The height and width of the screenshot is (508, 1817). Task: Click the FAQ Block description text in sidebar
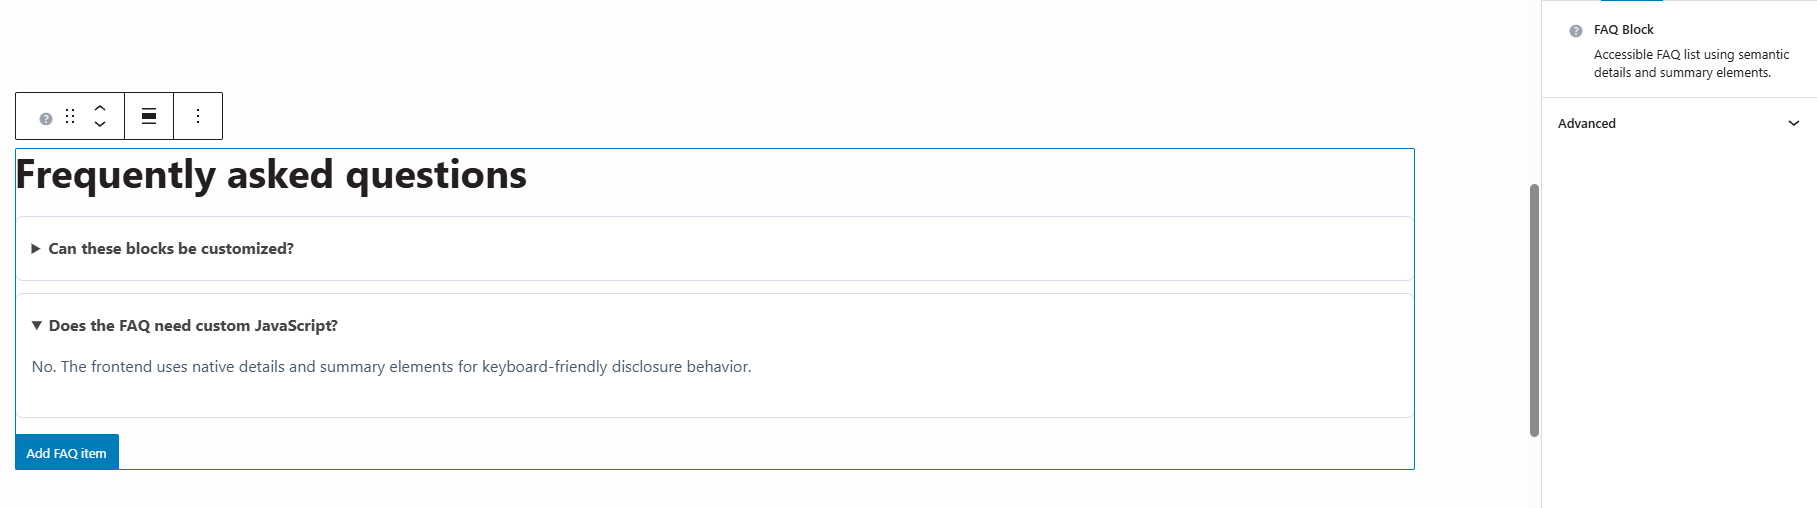pyautogui.click(x=1691, y=64)
